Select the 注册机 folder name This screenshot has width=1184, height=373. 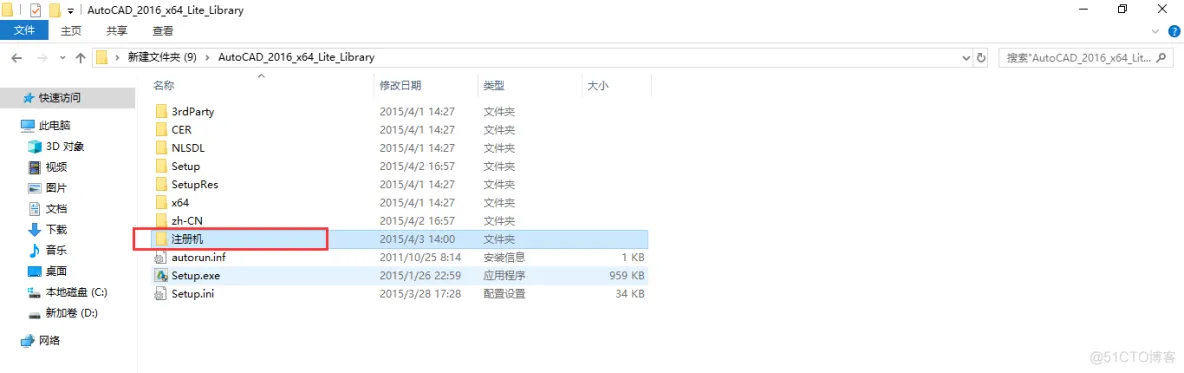pos(188,239)
